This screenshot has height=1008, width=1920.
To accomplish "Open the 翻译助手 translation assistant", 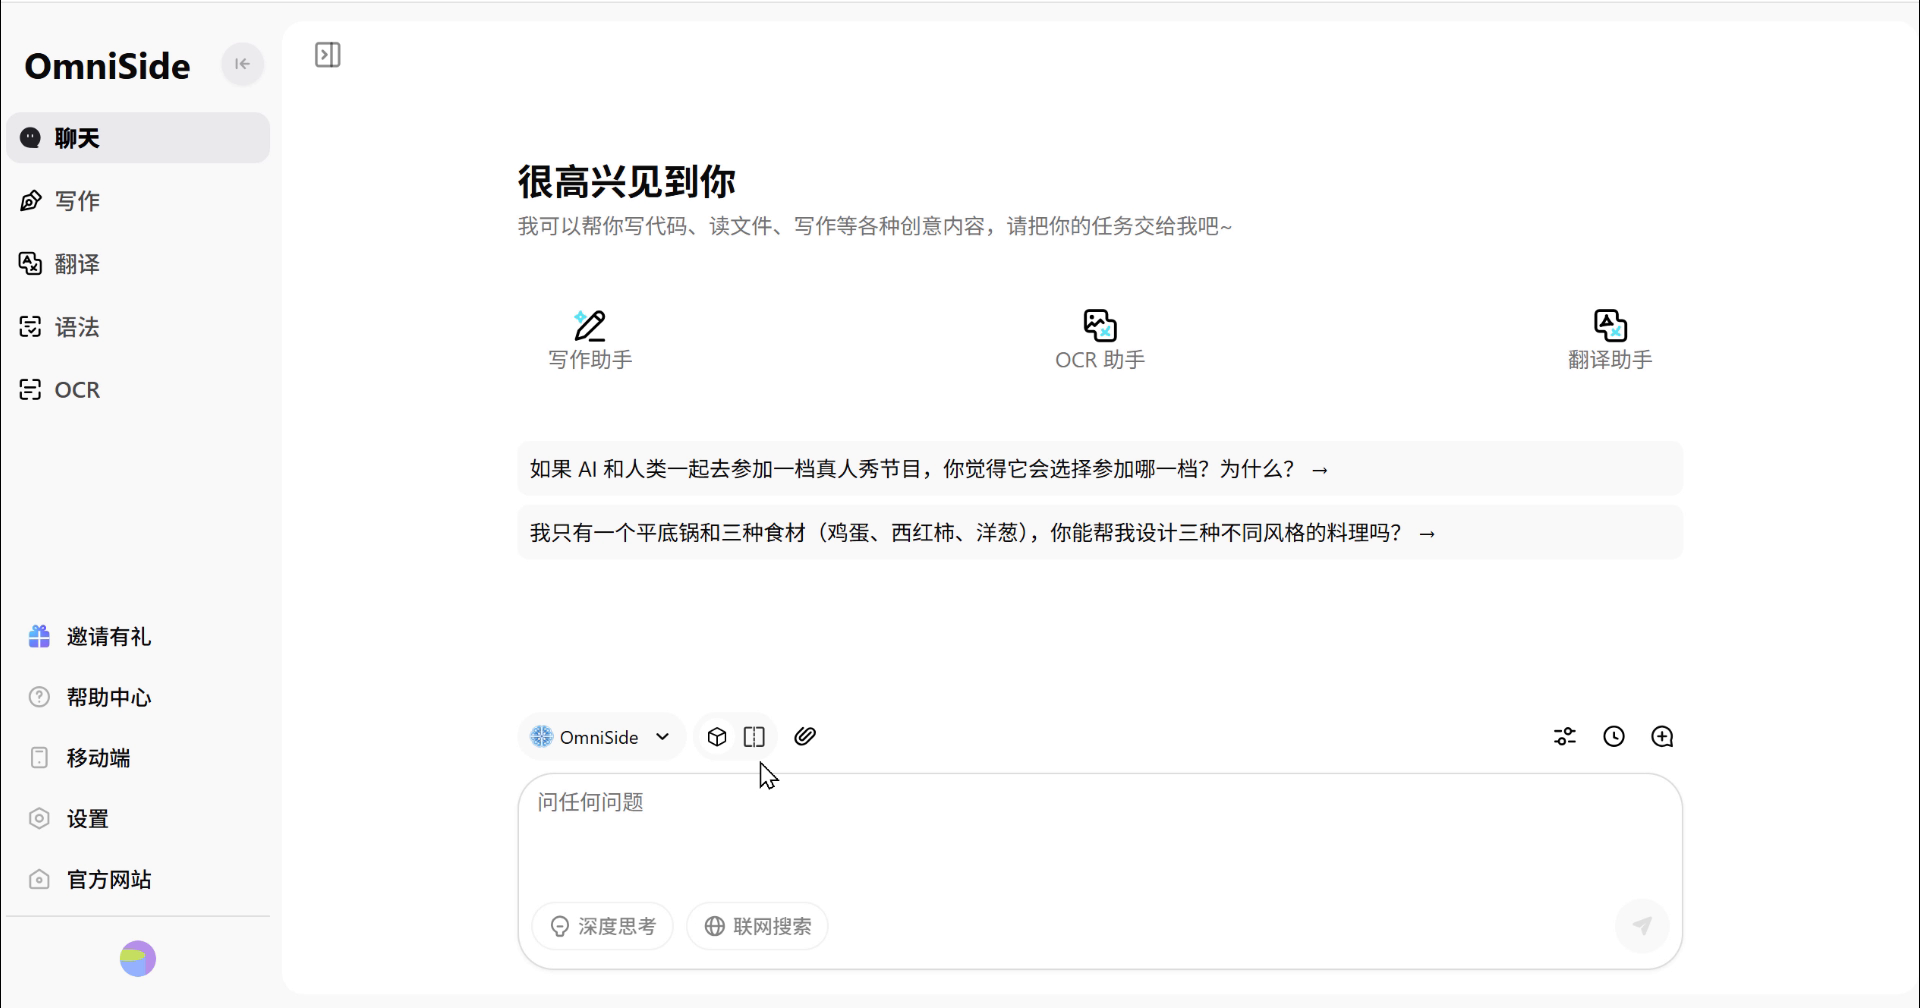I will 1609,340.
